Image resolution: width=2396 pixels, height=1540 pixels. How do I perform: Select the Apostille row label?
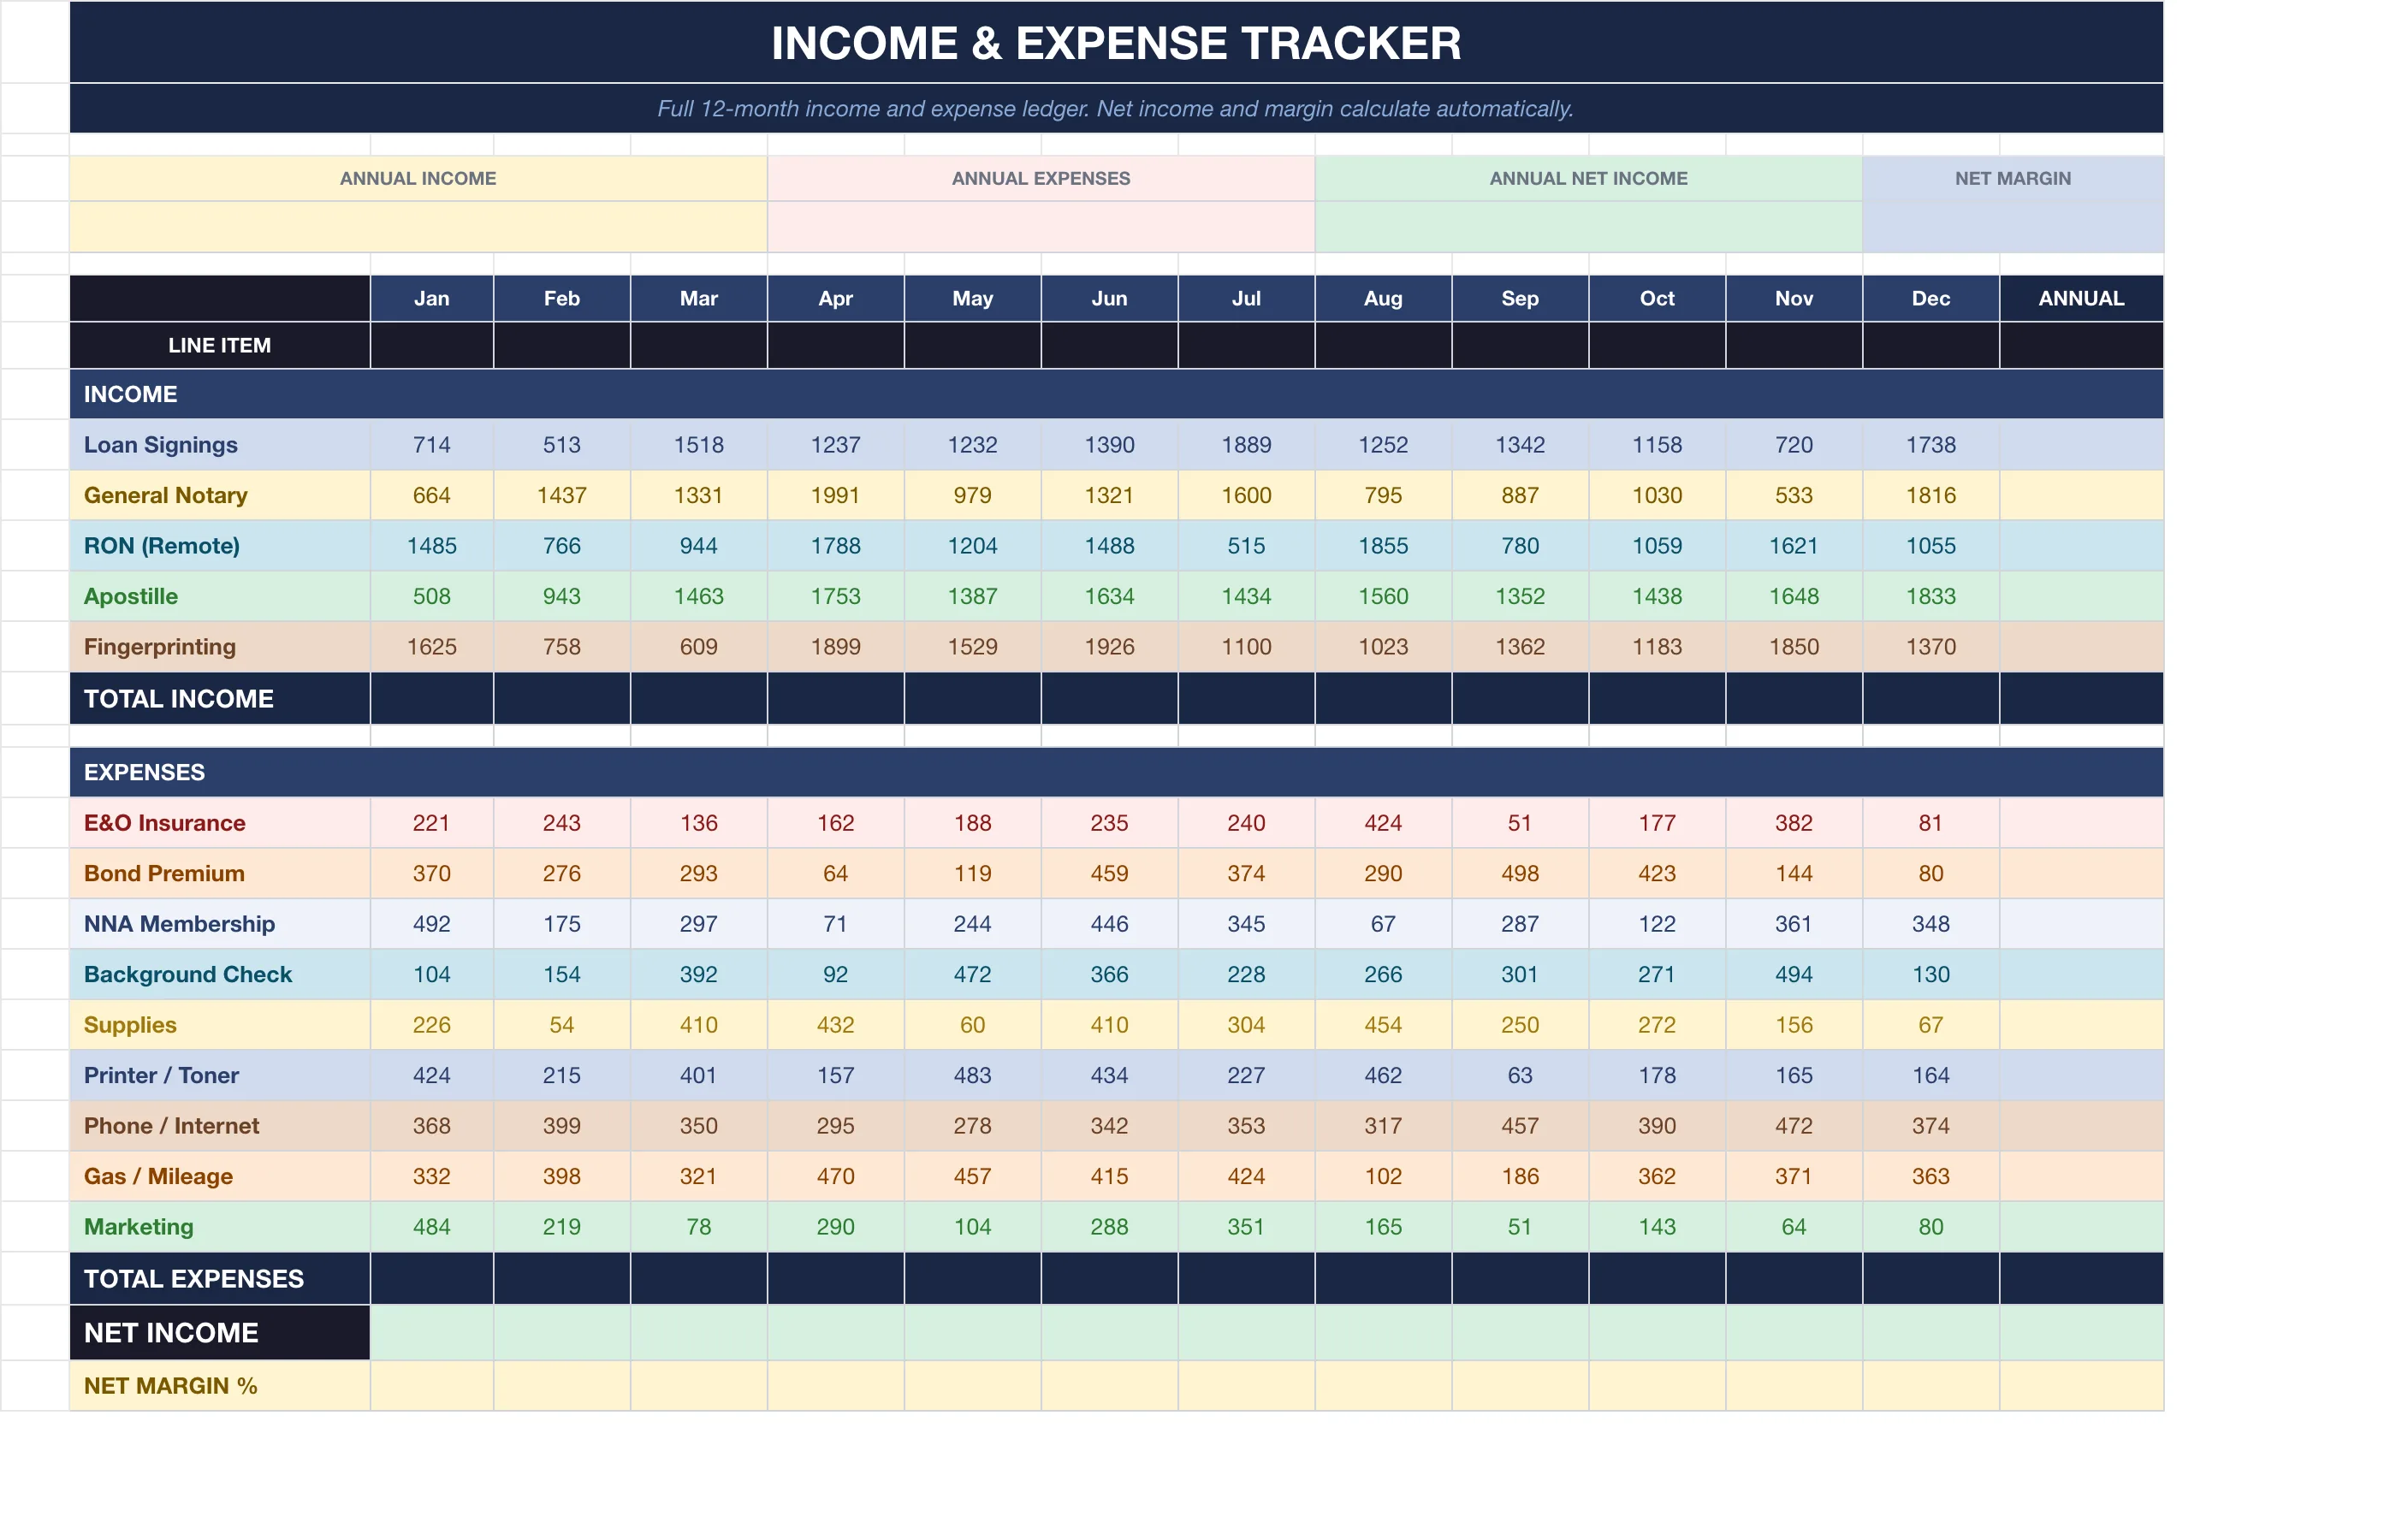coord(219,596)
